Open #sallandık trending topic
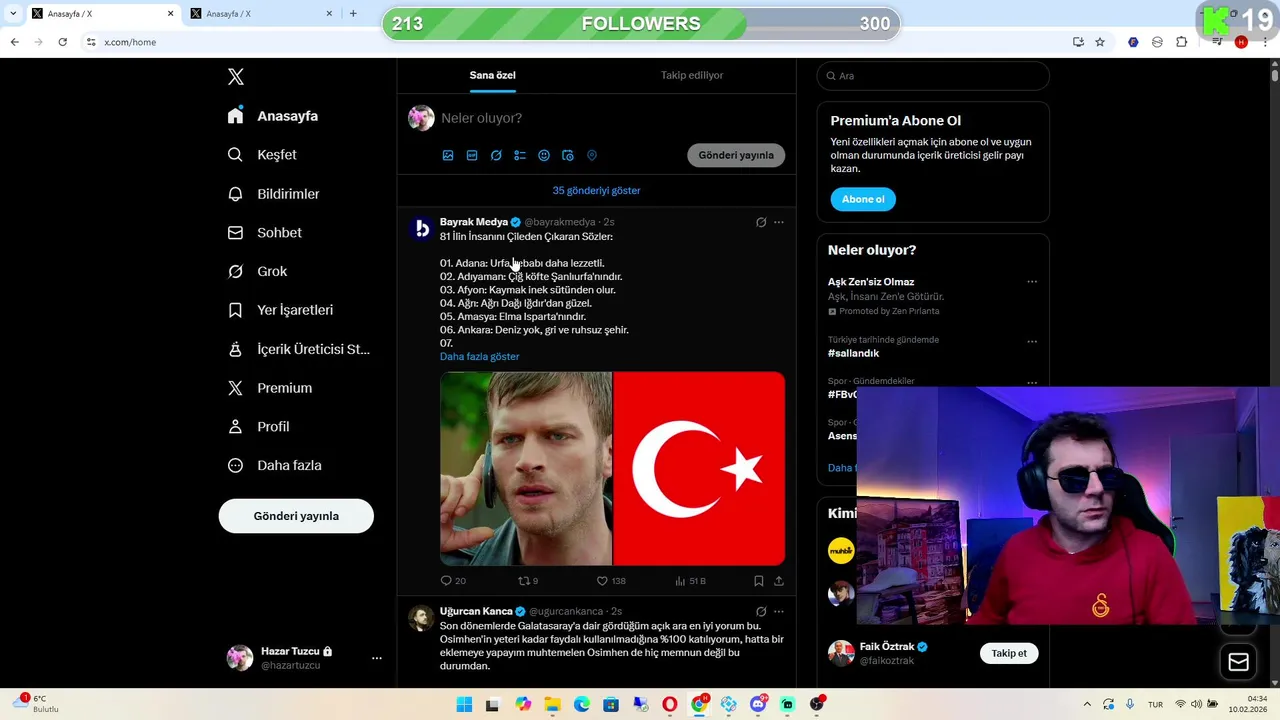Image resolution: width=1280 pixels, height=720 pixels. 853,353
